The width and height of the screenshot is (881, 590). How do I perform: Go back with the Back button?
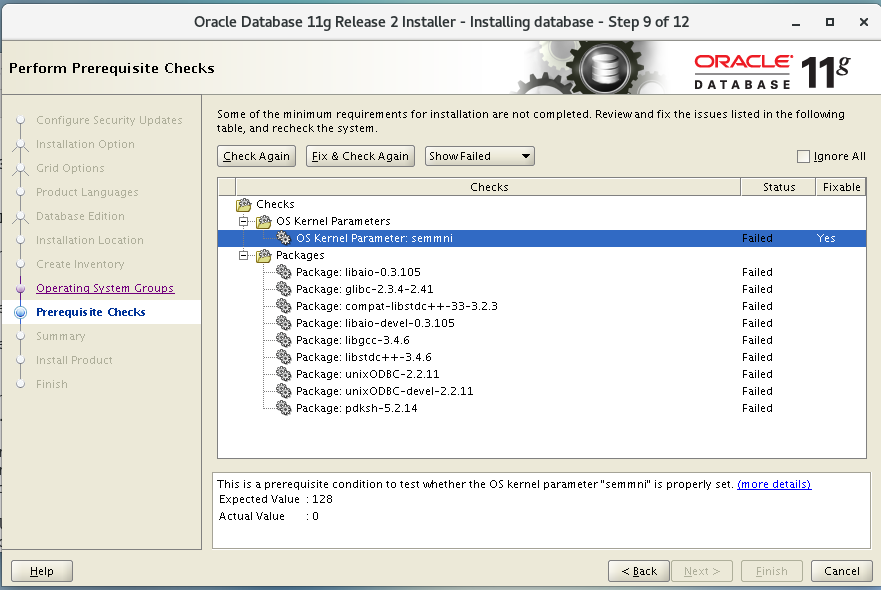coord(639,571)
